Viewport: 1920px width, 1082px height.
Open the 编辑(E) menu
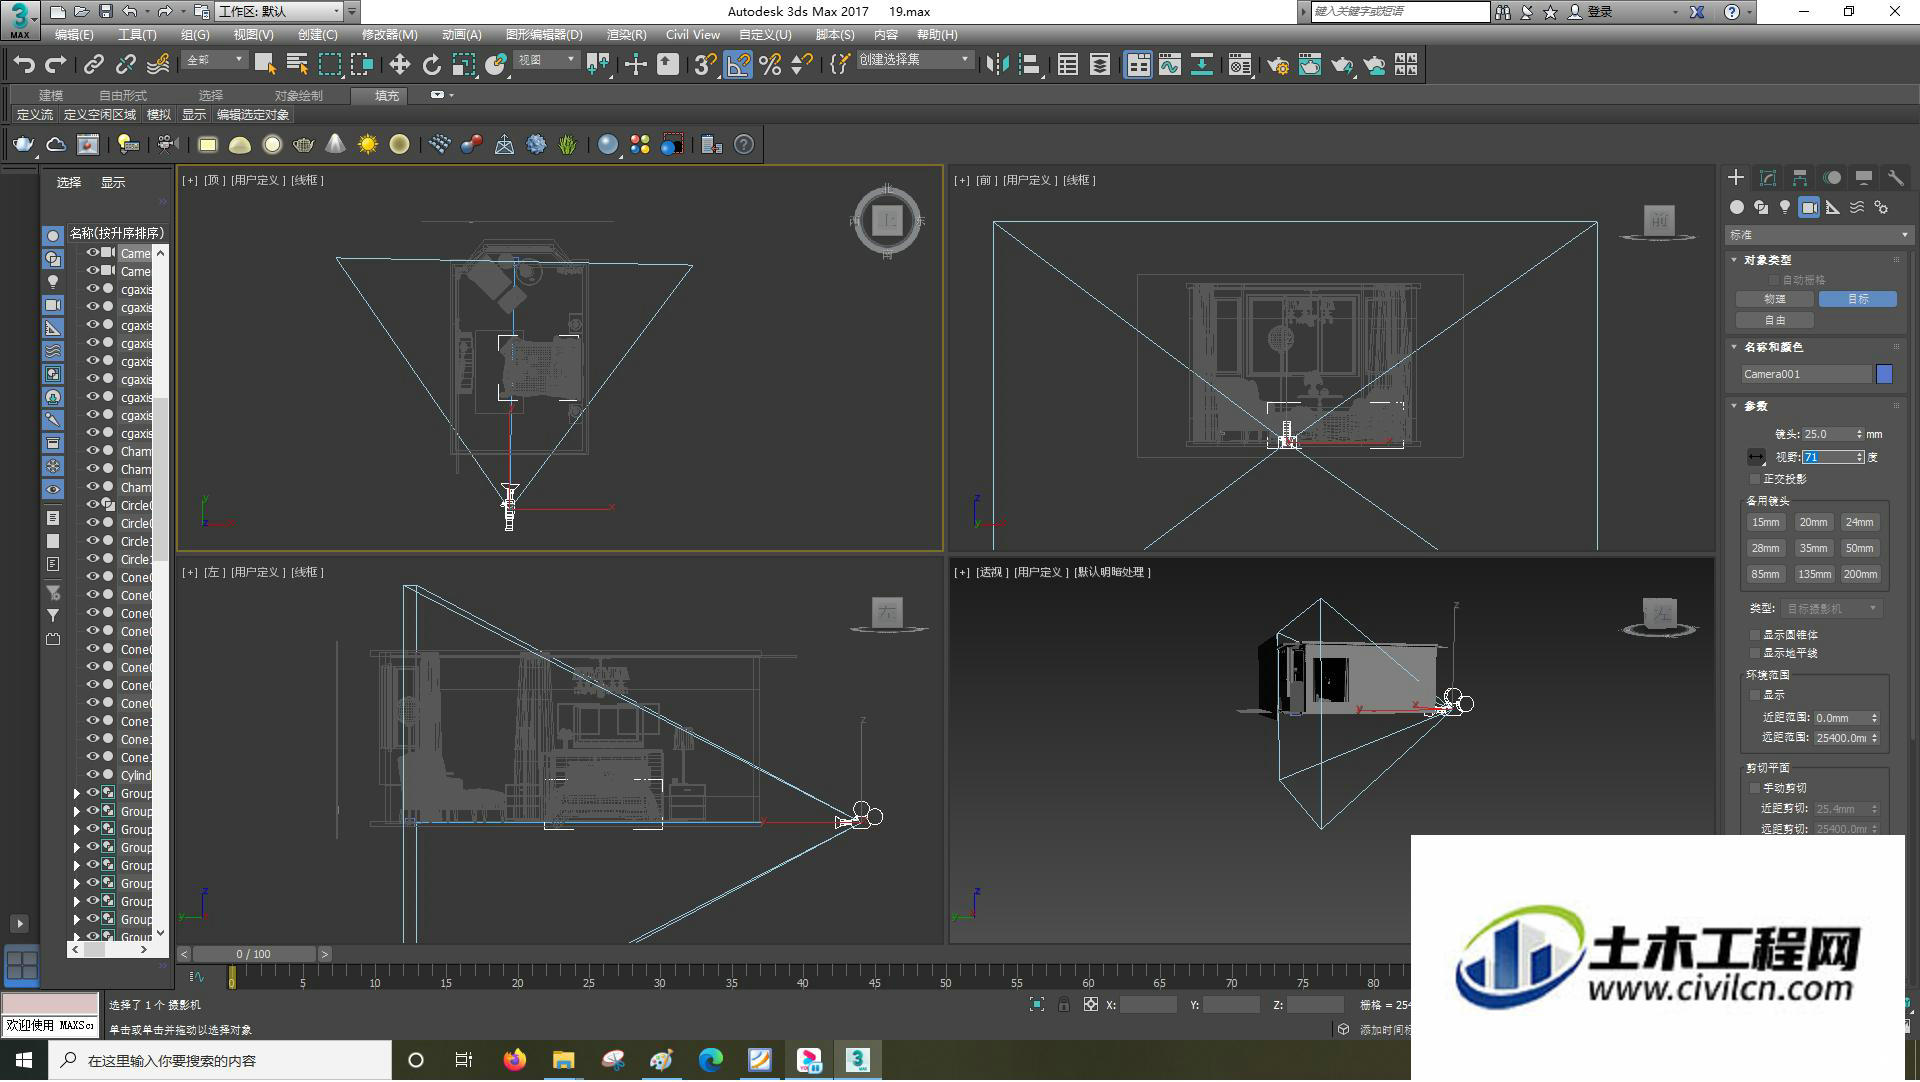point(74,35)
